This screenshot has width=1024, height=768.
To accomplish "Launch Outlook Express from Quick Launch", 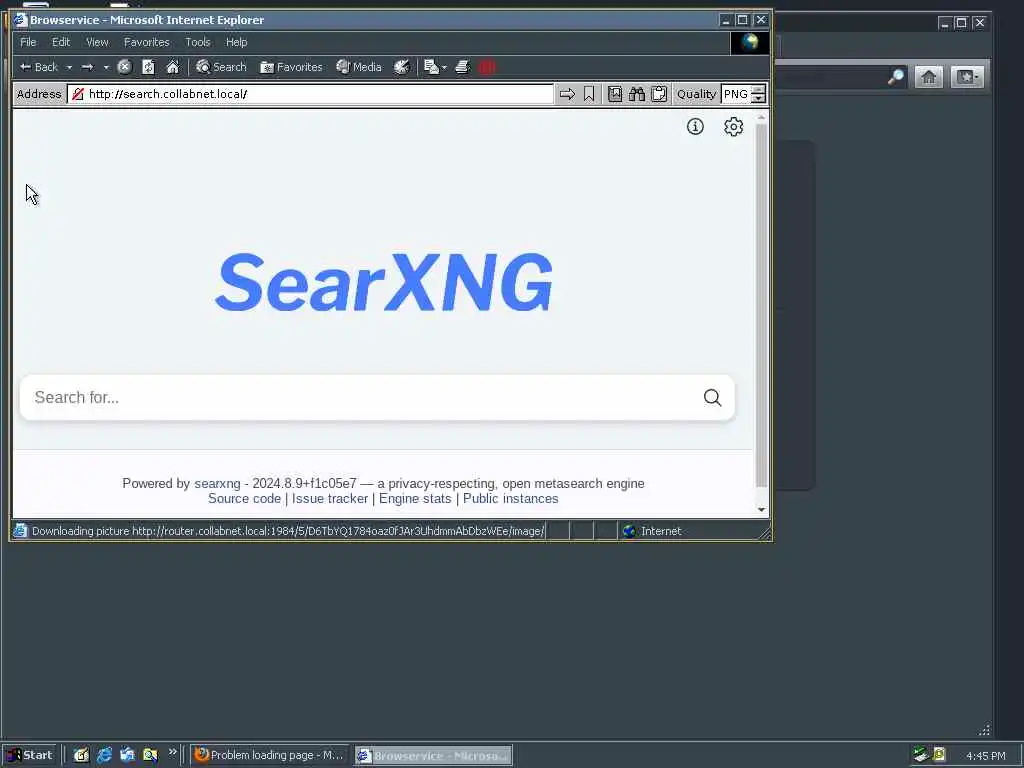I will [x=127, y=756].
